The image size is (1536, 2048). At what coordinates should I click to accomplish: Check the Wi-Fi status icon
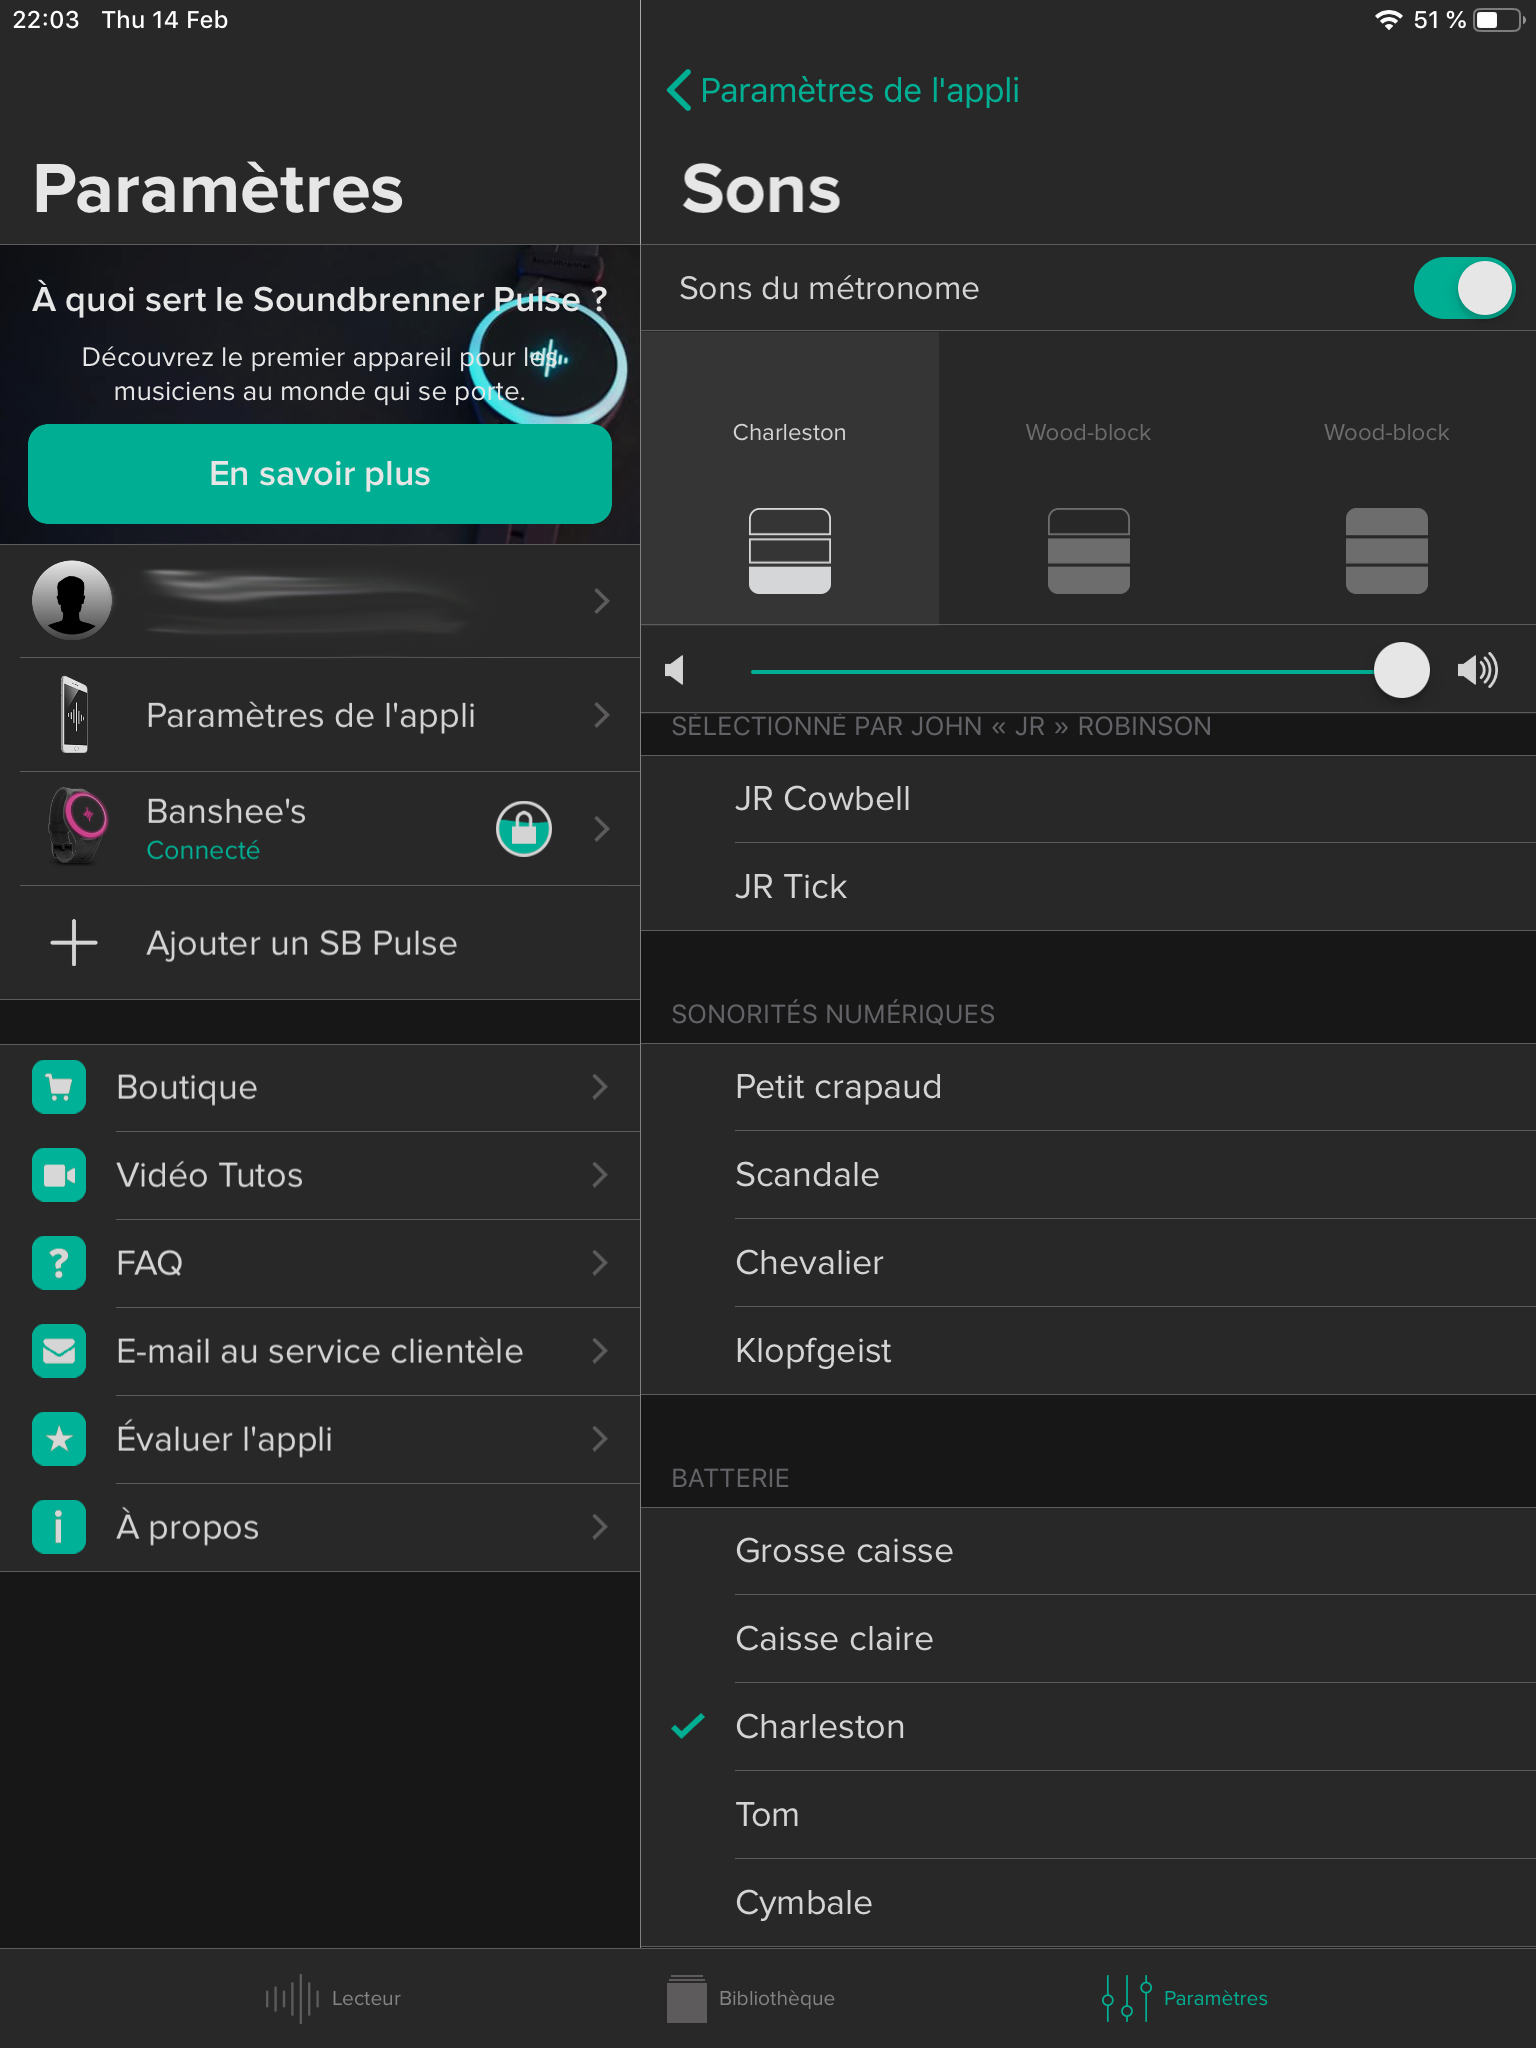1388,20
